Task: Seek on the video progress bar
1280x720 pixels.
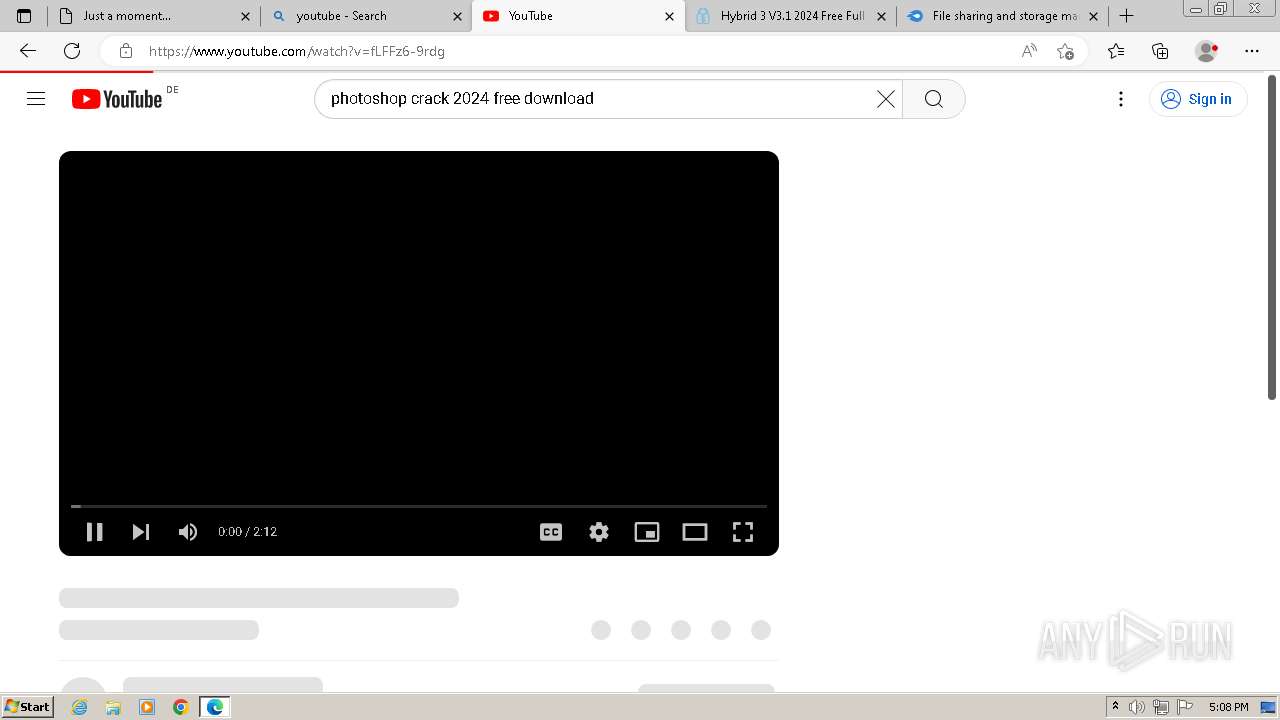Action: tap(419, 506)
